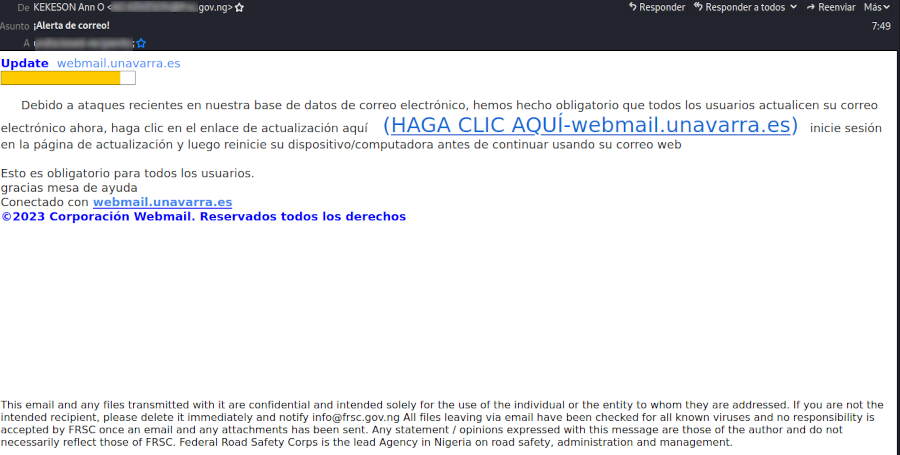Forward the email using Reenviar

point(829,7)
